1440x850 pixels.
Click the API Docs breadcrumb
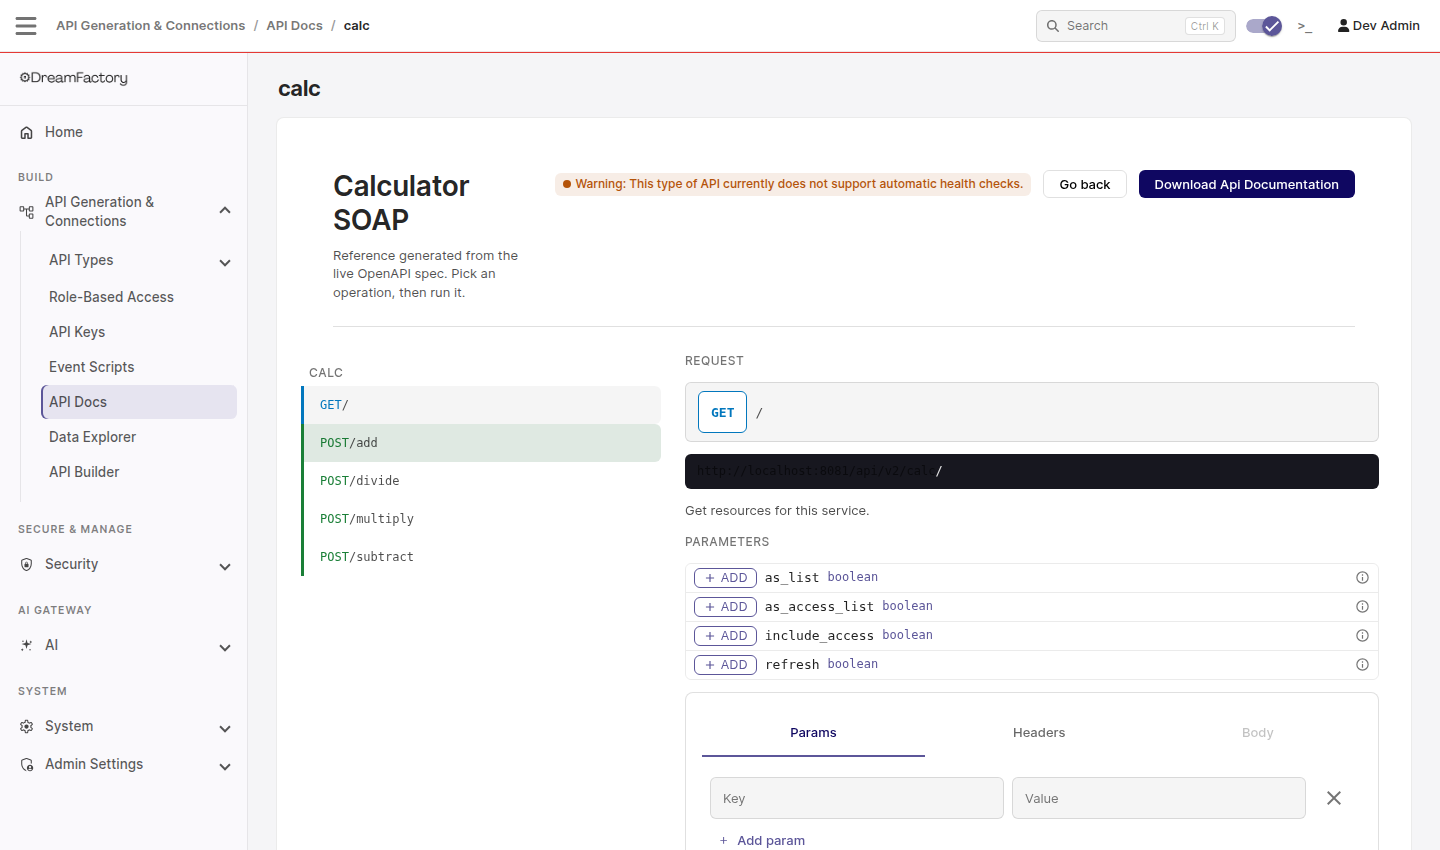click(294, 26)
